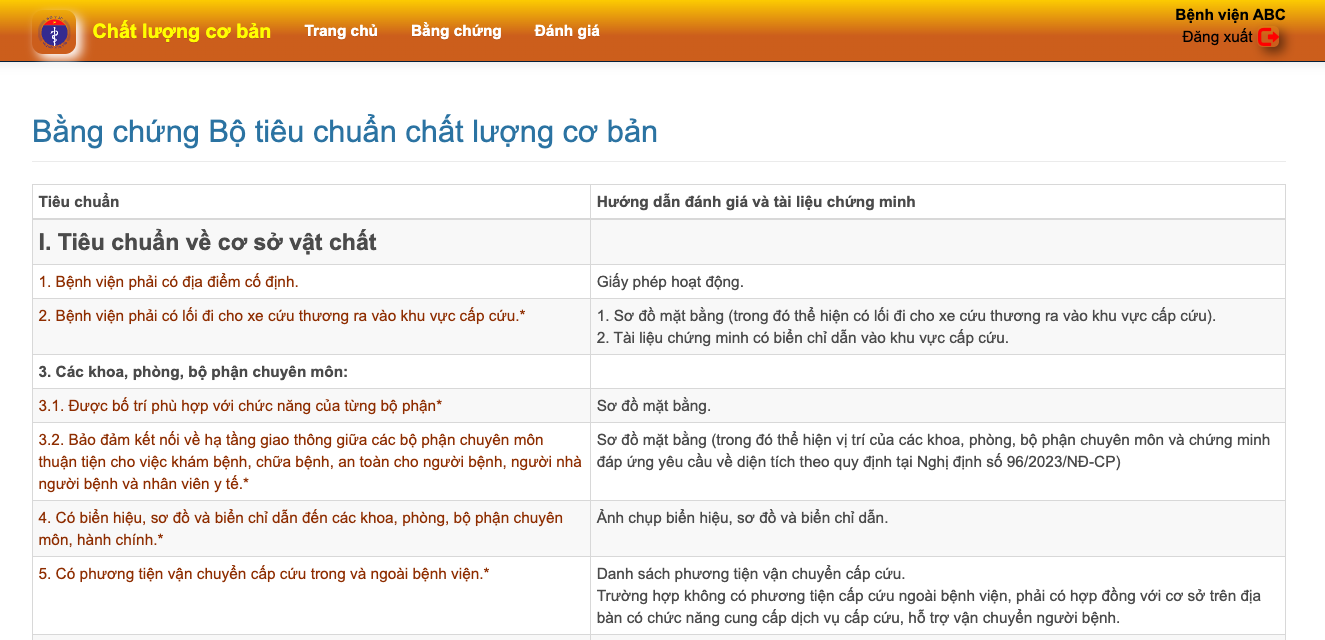Click the Bệnh viện ABC account name

coord(1230,15)
